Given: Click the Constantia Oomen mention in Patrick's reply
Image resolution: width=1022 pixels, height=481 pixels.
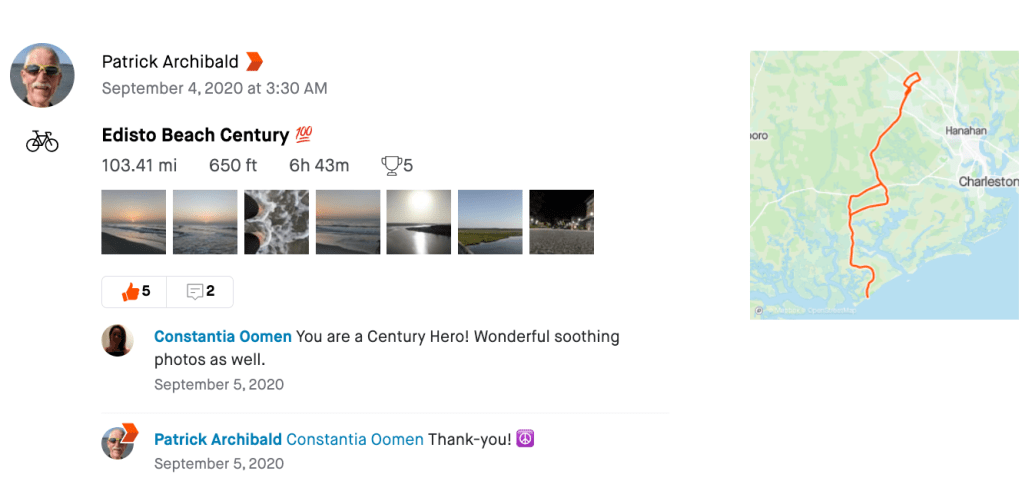Looking at the screenshot, I should pos(355,439).
